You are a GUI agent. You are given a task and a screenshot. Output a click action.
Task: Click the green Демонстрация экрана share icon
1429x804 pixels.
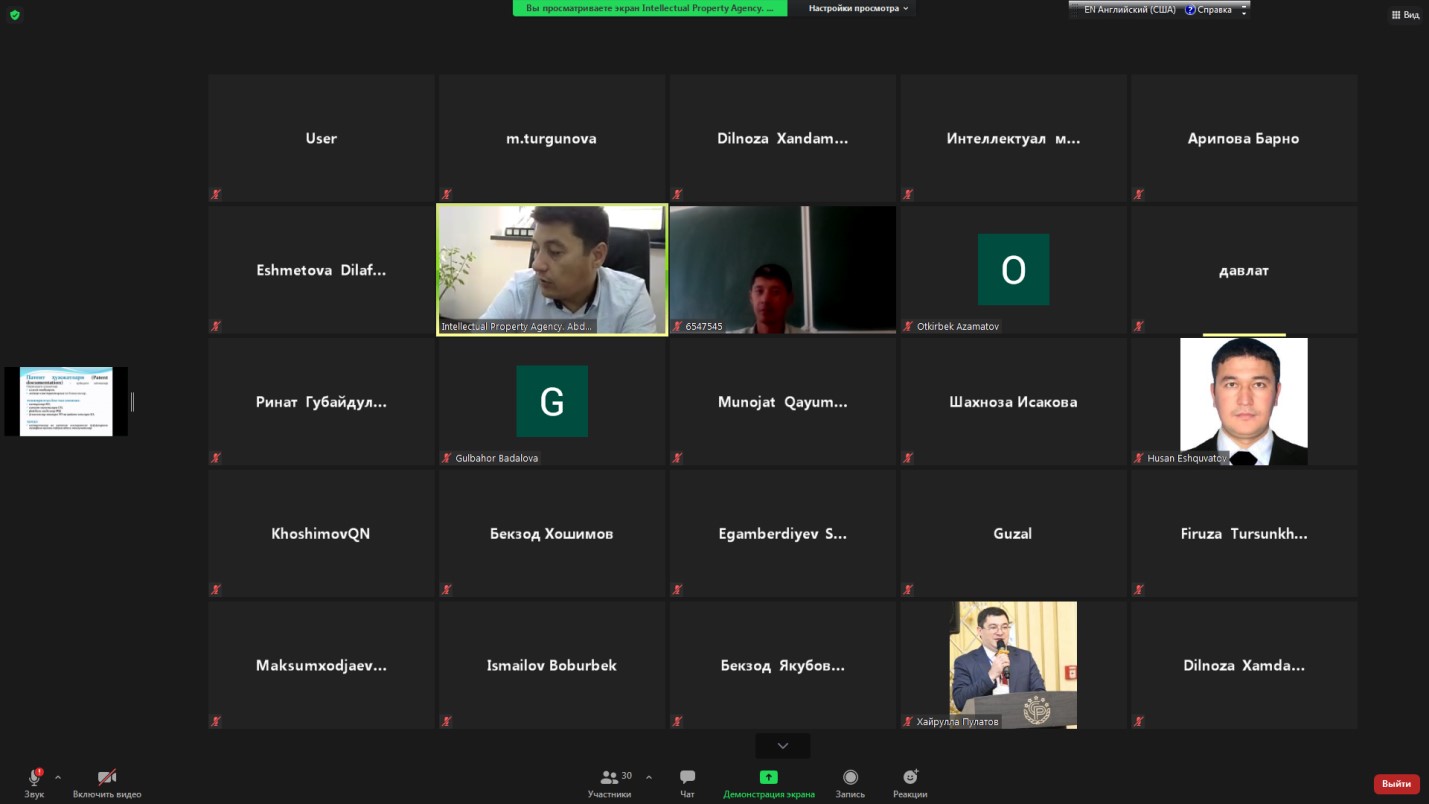coord(768,777)
